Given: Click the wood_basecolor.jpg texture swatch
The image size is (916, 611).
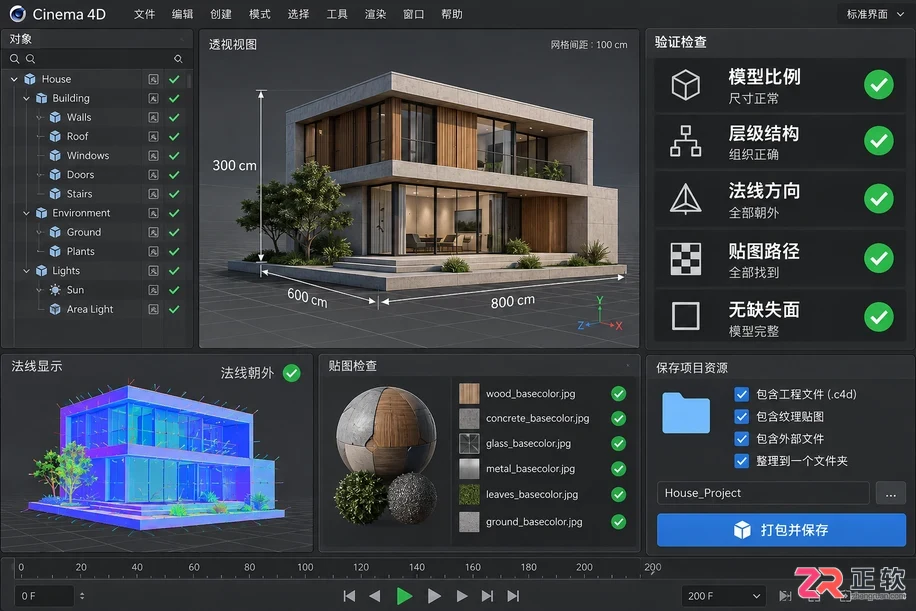Looking at the screenshot, I should [469, 394].
